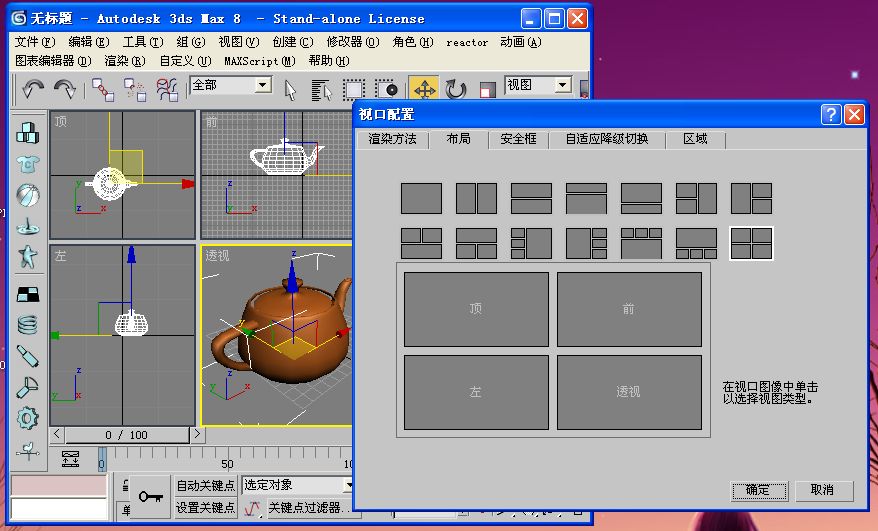This screenshot has height=531, width=878.
Task: Activate the Select and Rotate tool
Action: [x=456, y=90]
